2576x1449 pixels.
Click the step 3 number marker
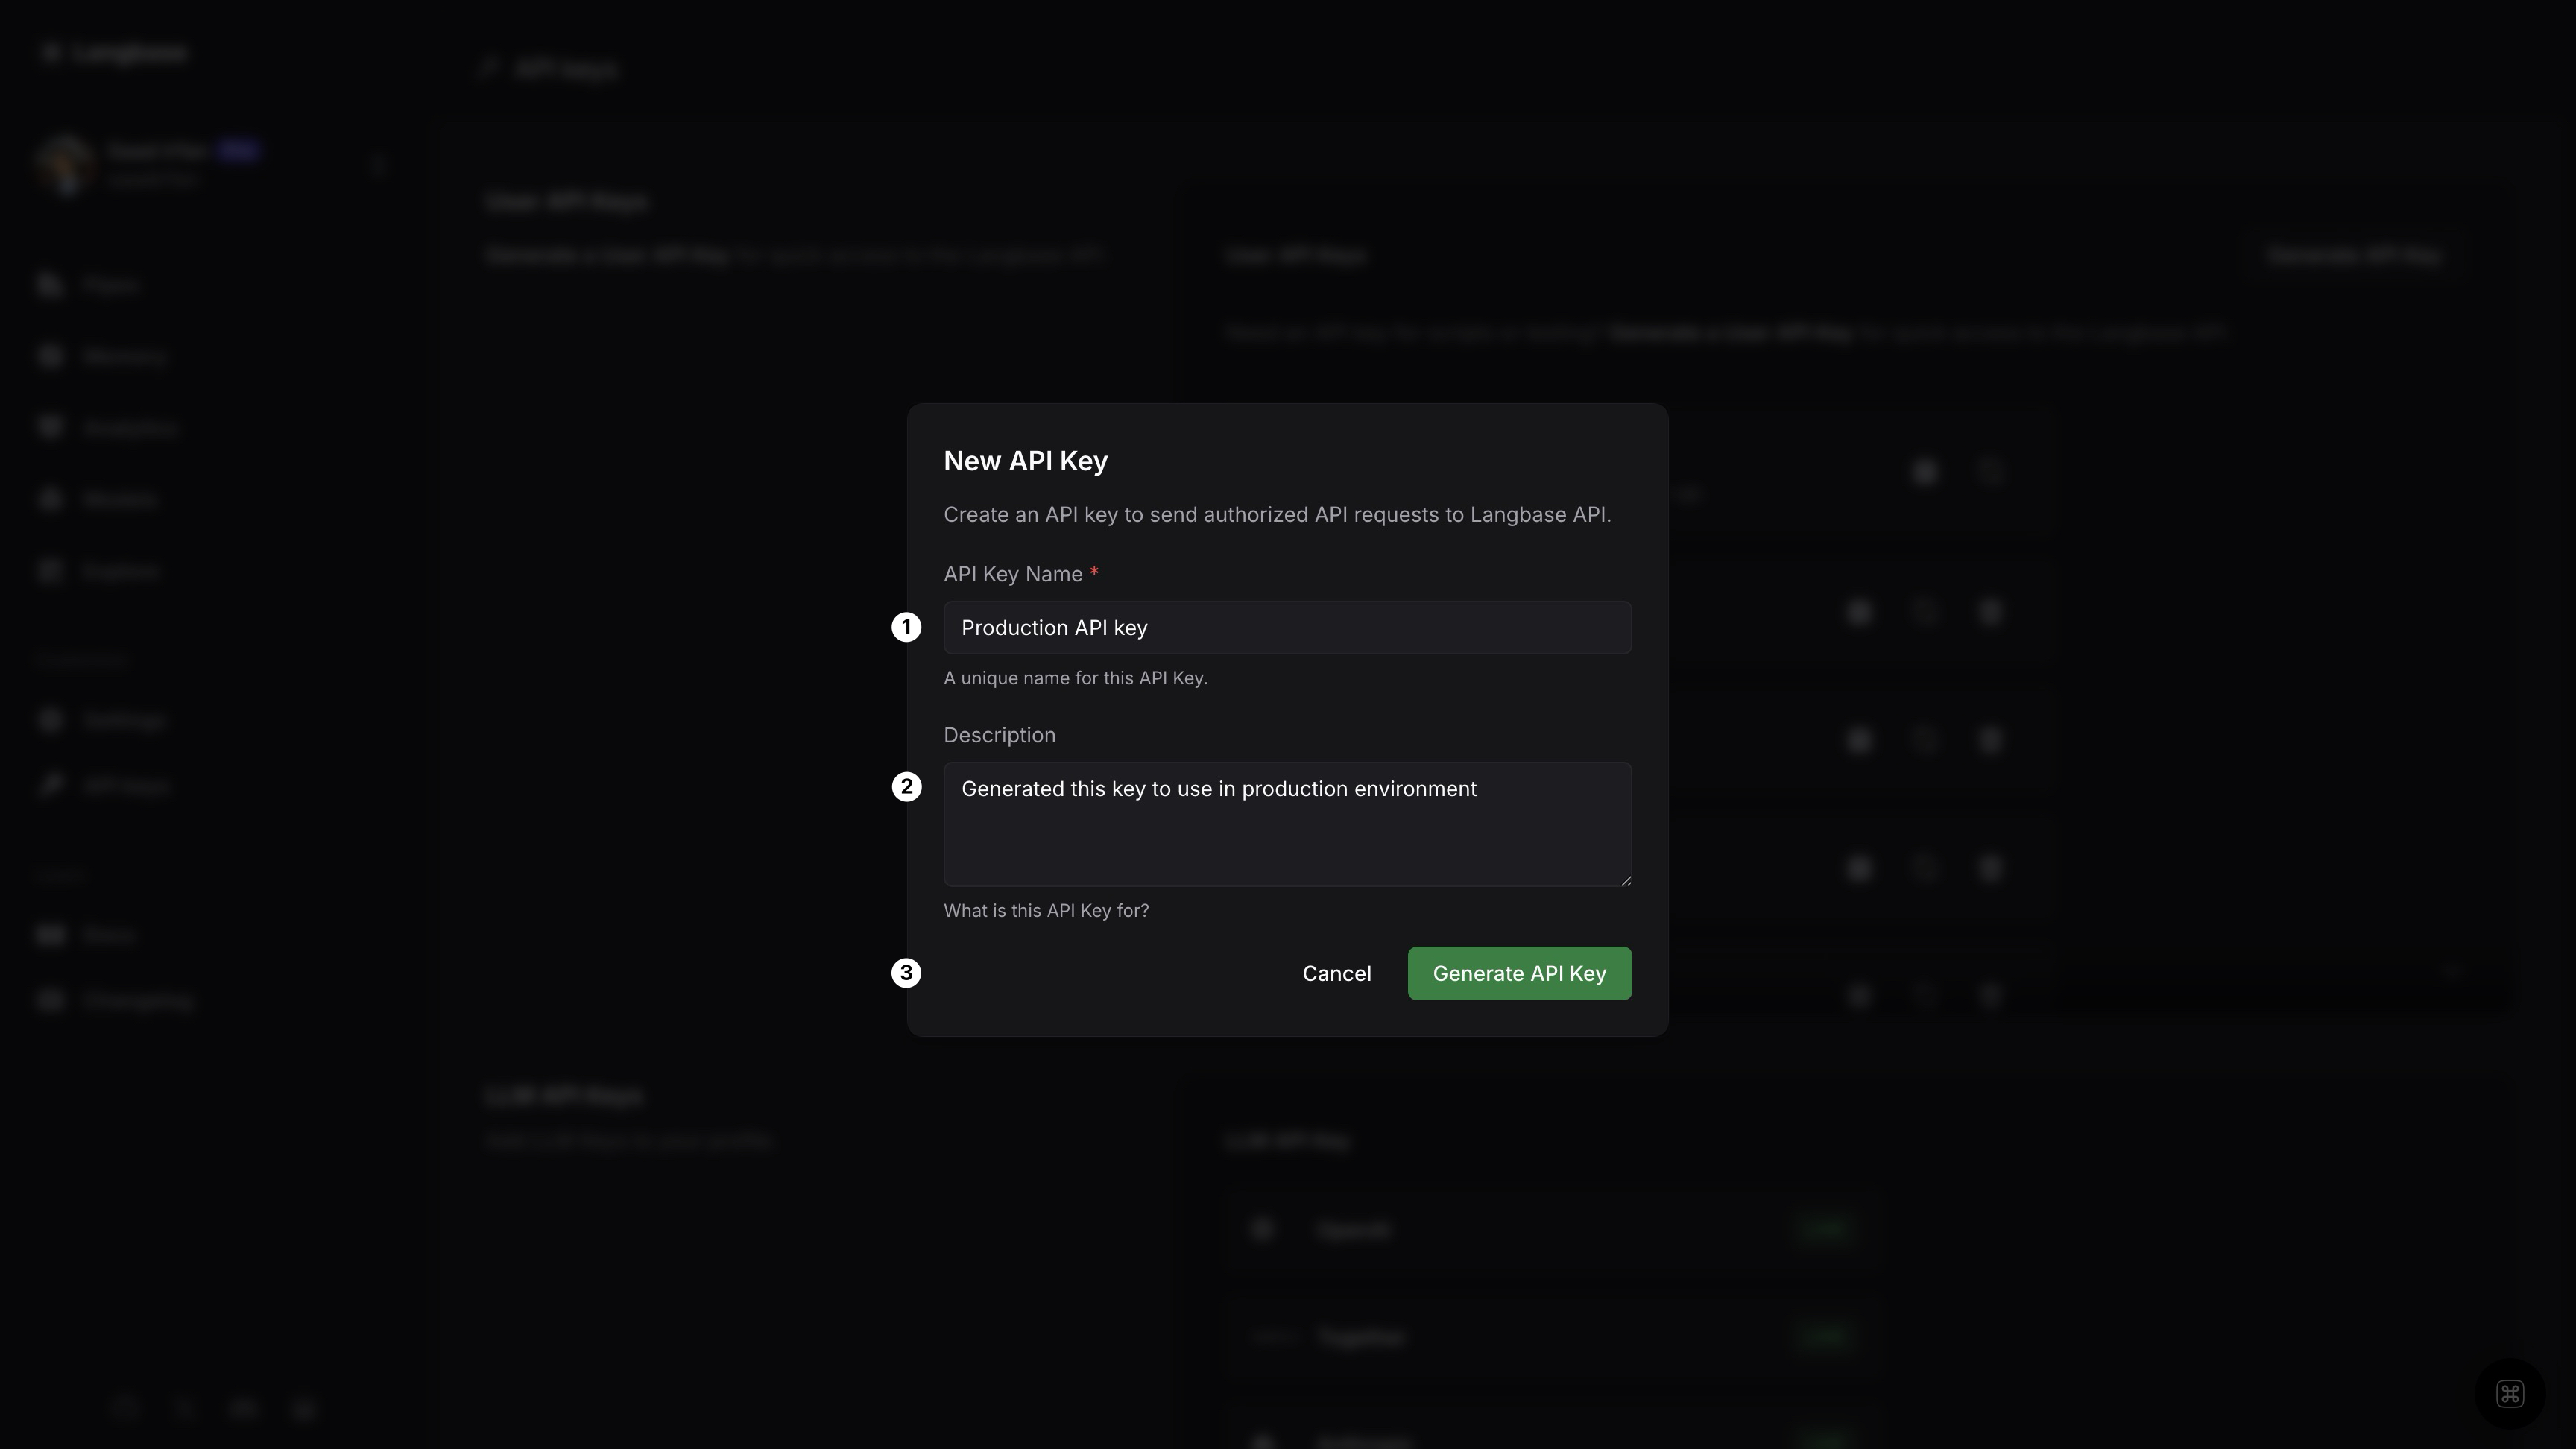(x=906, y=974)
